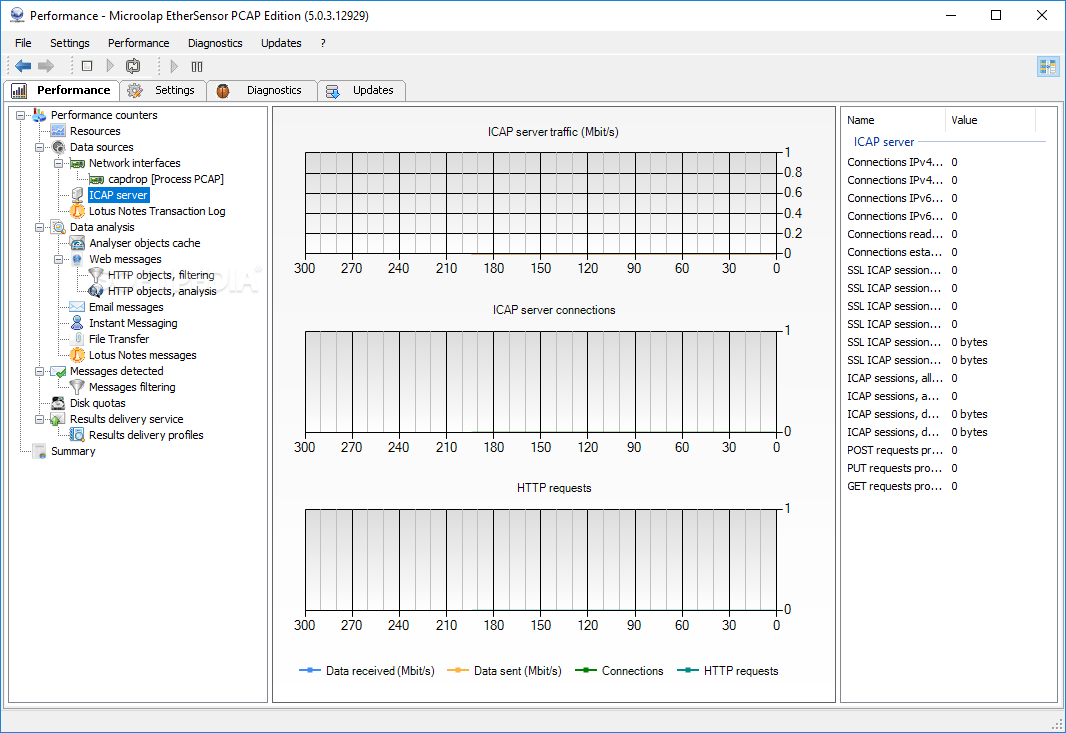The width and height of the screenshot is (1066, 733).
Task: Open the ? help menu
Action: click(x=323, y=43)
